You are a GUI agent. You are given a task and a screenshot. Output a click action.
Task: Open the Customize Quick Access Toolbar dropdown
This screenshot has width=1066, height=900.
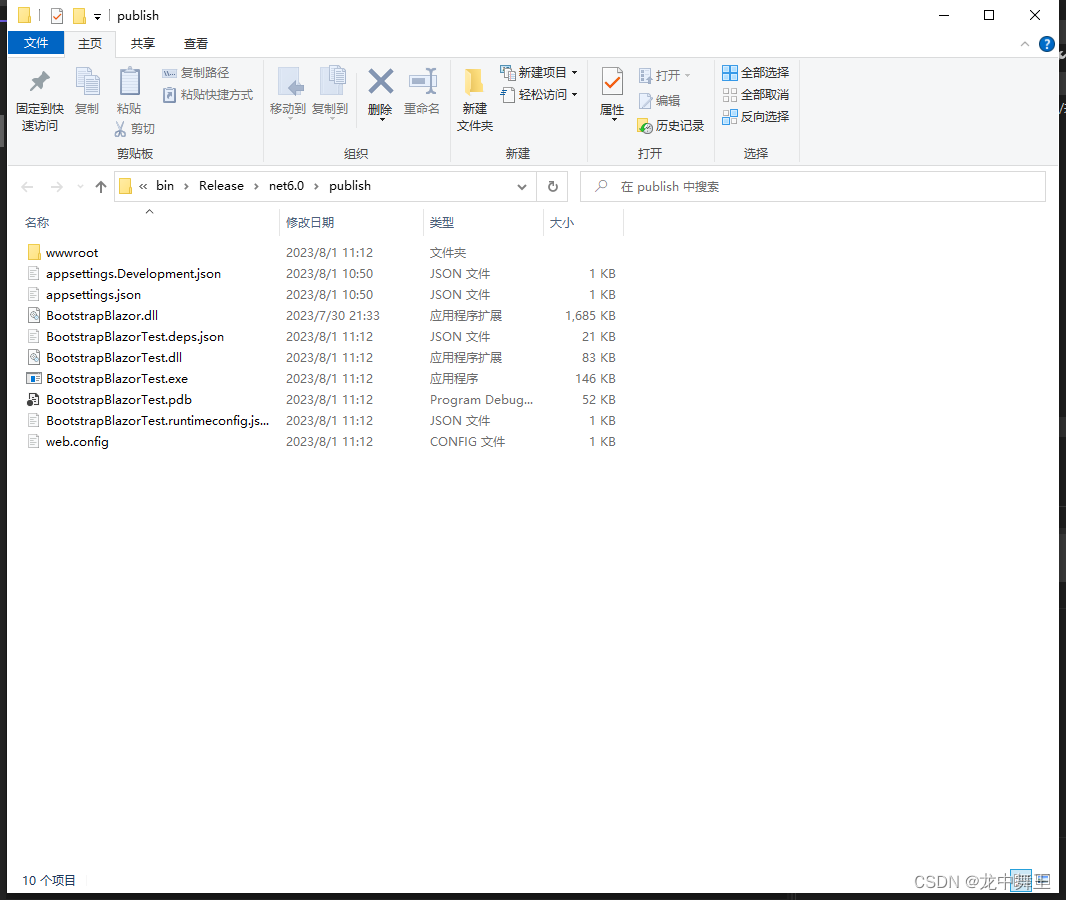tap(97, 16)
